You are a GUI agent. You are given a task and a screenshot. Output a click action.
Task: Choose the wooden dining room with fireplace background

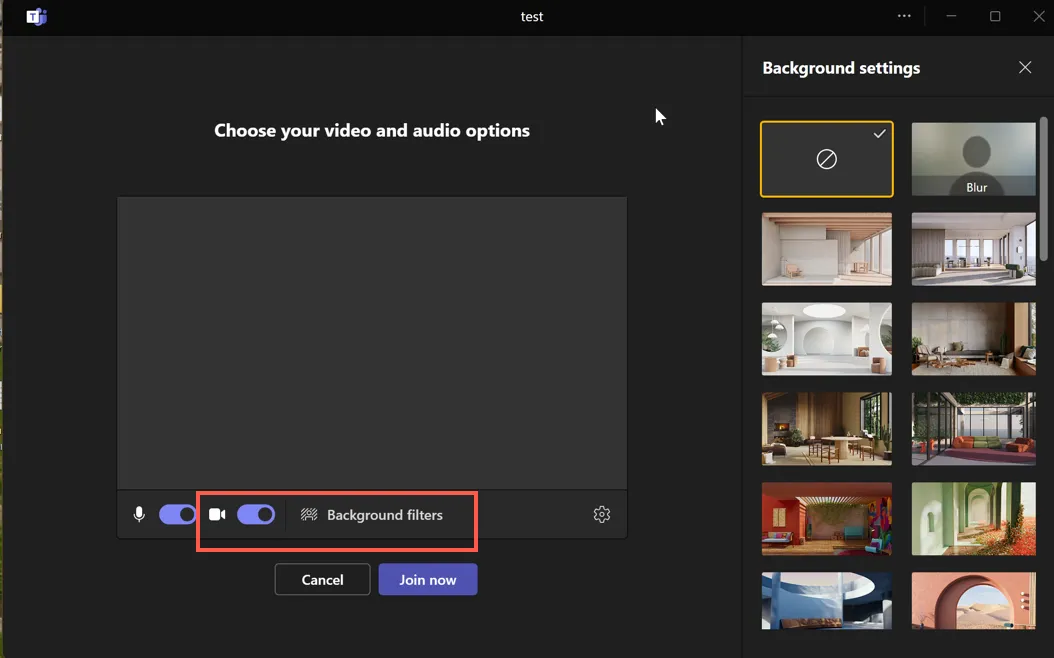point(827,429)
